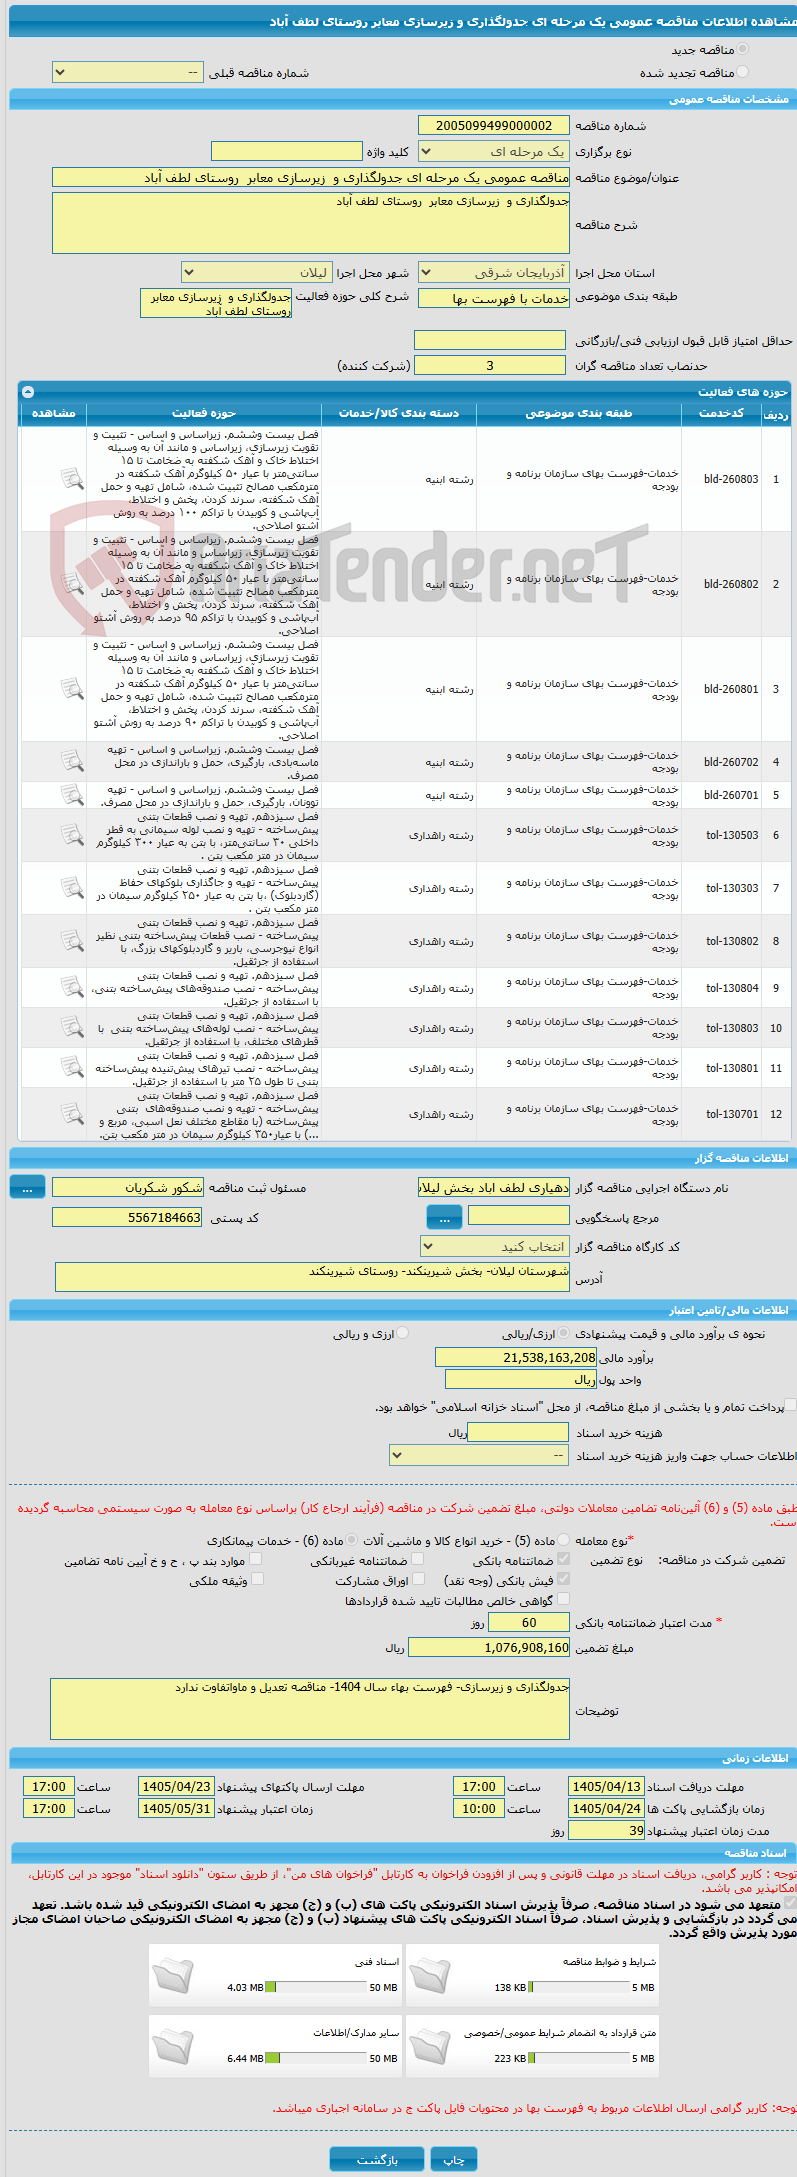Click the بازگشت back button
Image resolution: width=797 pixels, height=2177 pixels.
pos(377,2159)
